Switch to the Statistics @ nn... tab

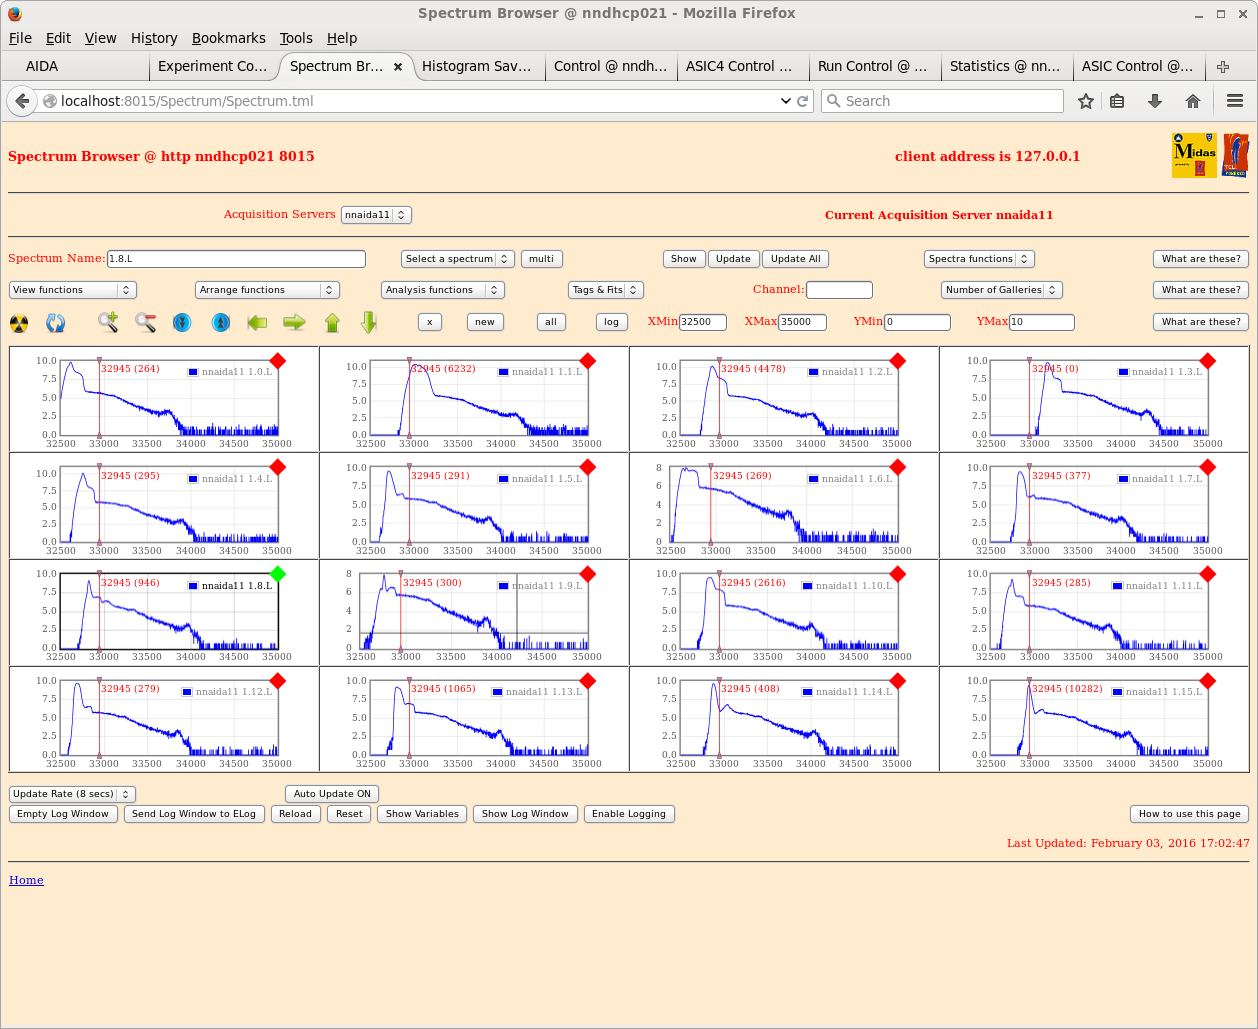tap(1007, 67)
